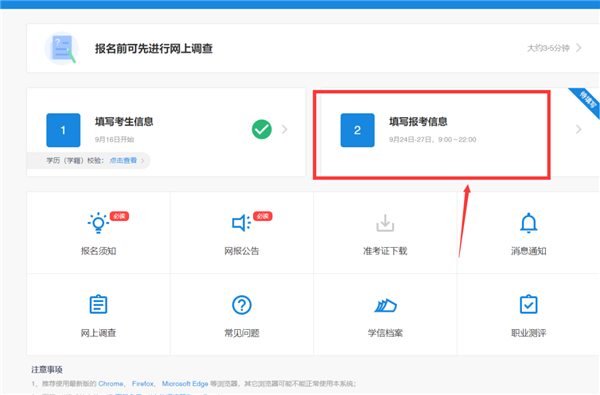Image resolution: width=600 pixels, height=395 pixels.
Task: Open the 网报公告 megaphone icon
Action: 241,223
